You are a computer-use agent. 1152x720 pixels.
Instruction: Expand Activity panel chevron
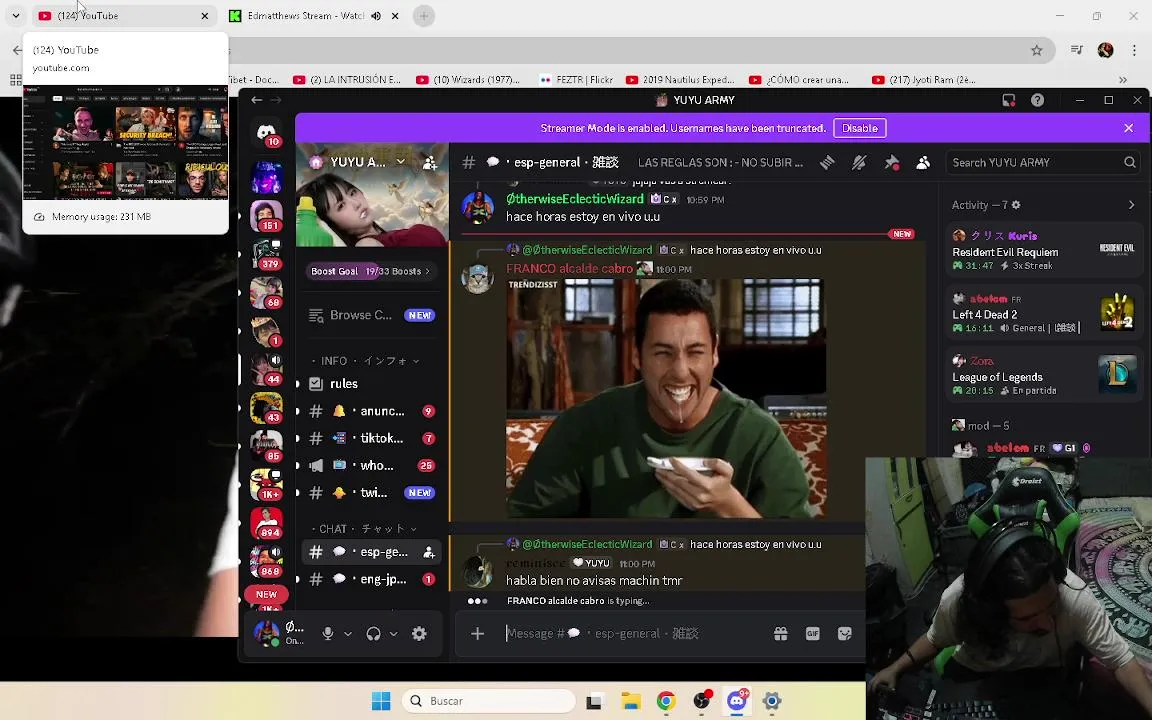point(1131,205)
